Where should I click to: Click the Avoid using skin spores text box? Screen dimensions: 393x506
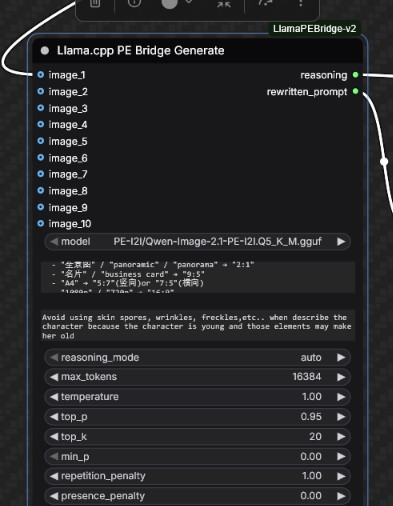click(198, 326)
